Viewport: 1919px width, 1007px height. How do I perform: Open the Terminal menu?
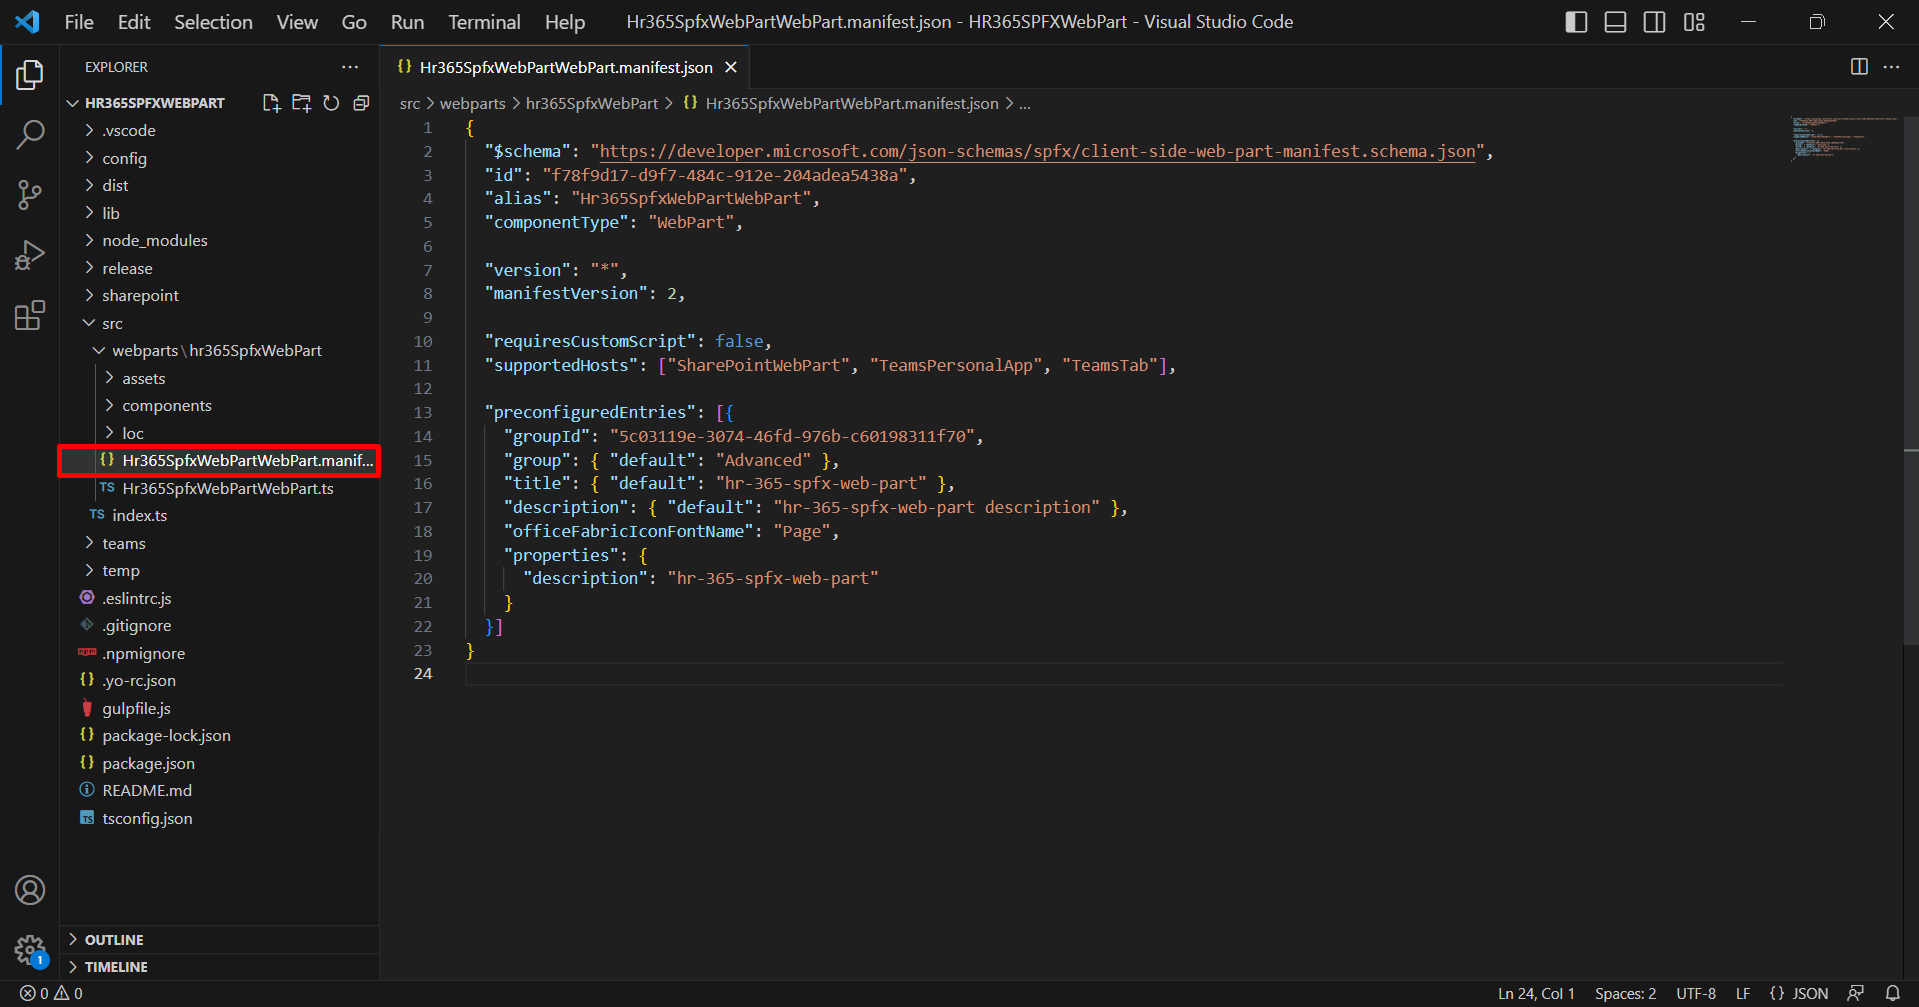pyautogui.click(x=484, y=22)
